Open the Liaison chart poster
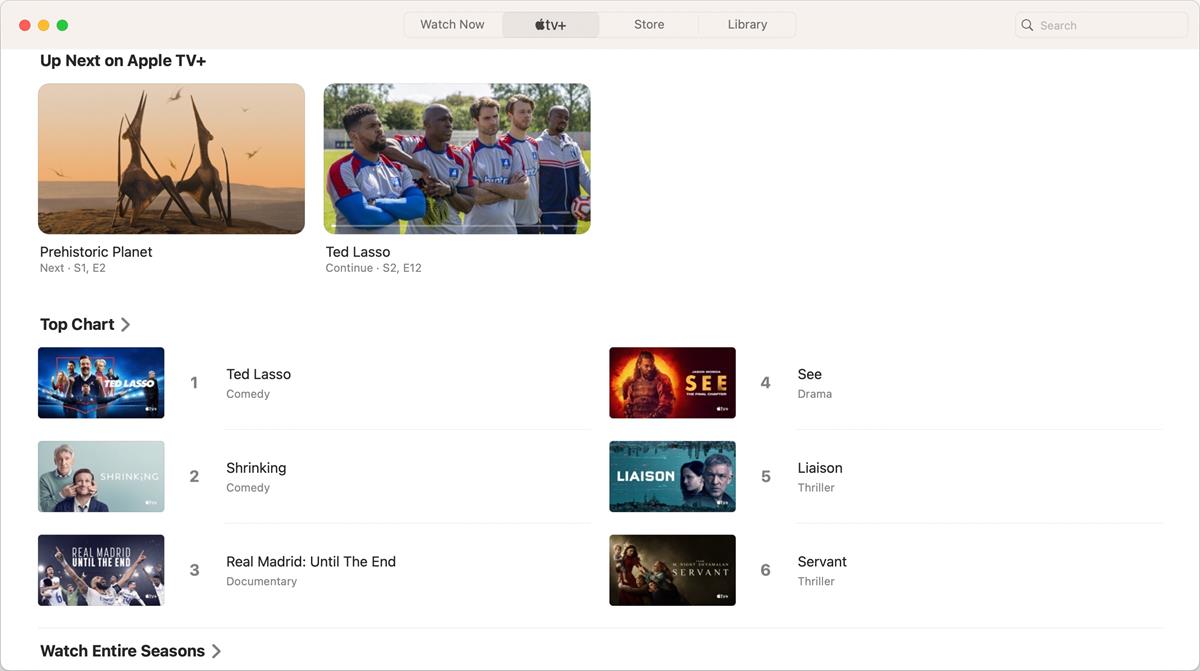 672,476
